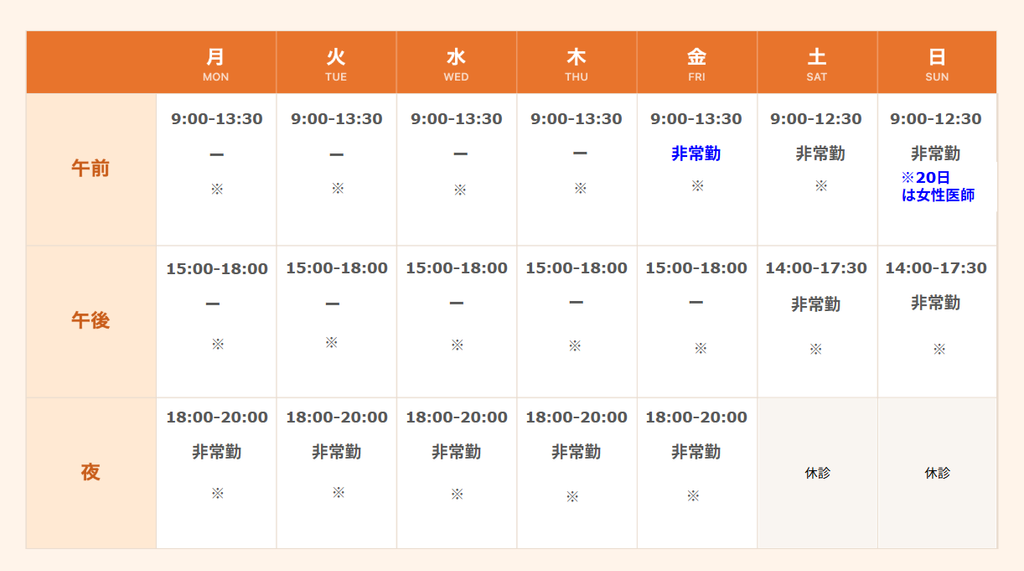The height and width of the screenshot is (571, 1024).
Task: Click the ※20日は女性医師 note on Sunday
Action: click(x=938, y=186)
